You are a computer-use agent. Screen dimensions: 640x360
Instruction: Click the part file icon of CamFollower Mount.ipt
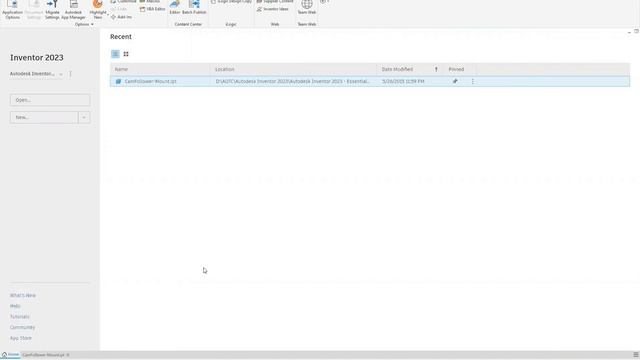(118, 81)
